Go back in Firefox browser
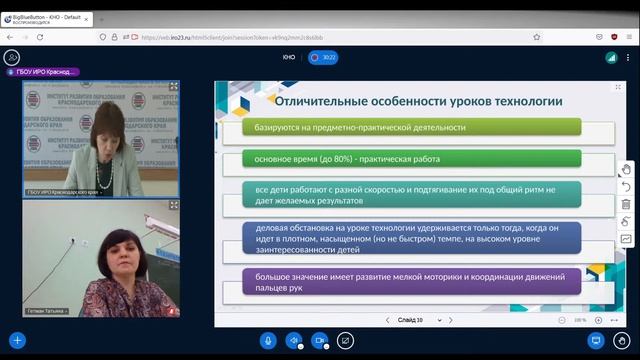The width and height of the screenshot is (640, 360). click(x=10, y=37)
